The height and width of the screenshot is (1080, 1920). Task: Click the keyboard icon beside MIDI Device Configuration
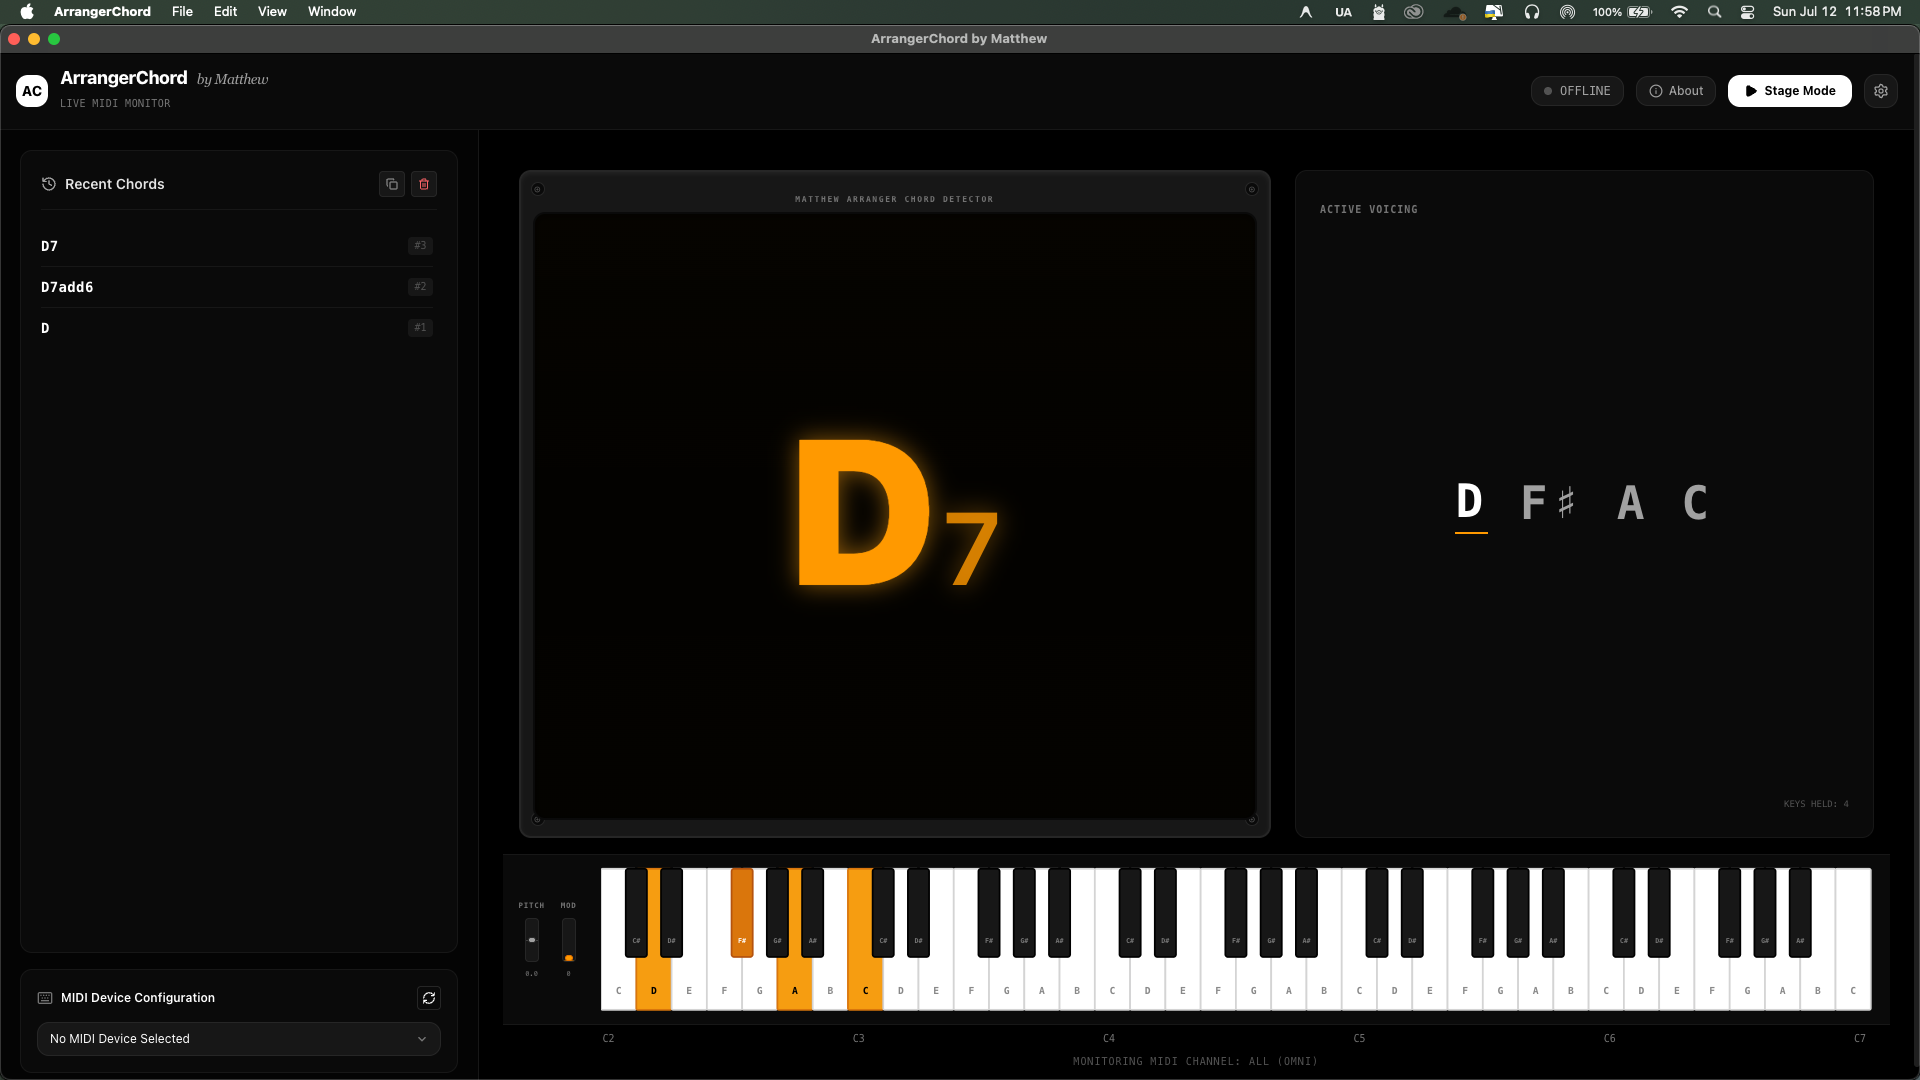coord(45,998)
